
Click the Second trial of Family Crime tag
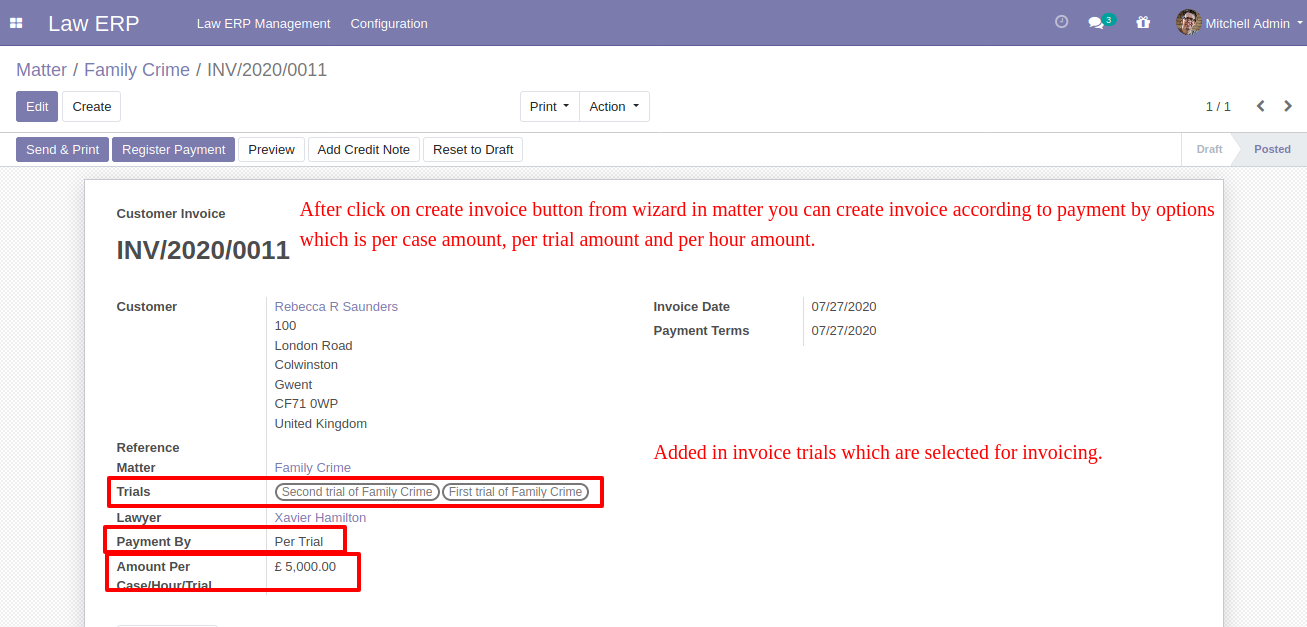tap(357, 492)
